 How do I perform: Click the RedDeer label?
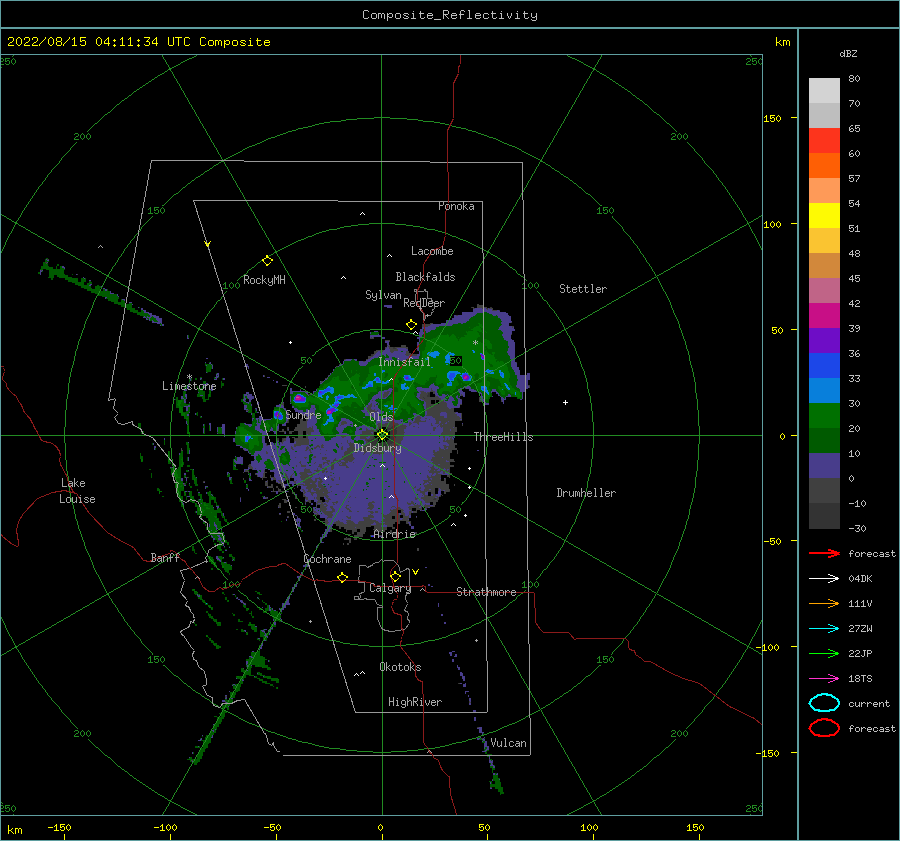click(424, 303)
